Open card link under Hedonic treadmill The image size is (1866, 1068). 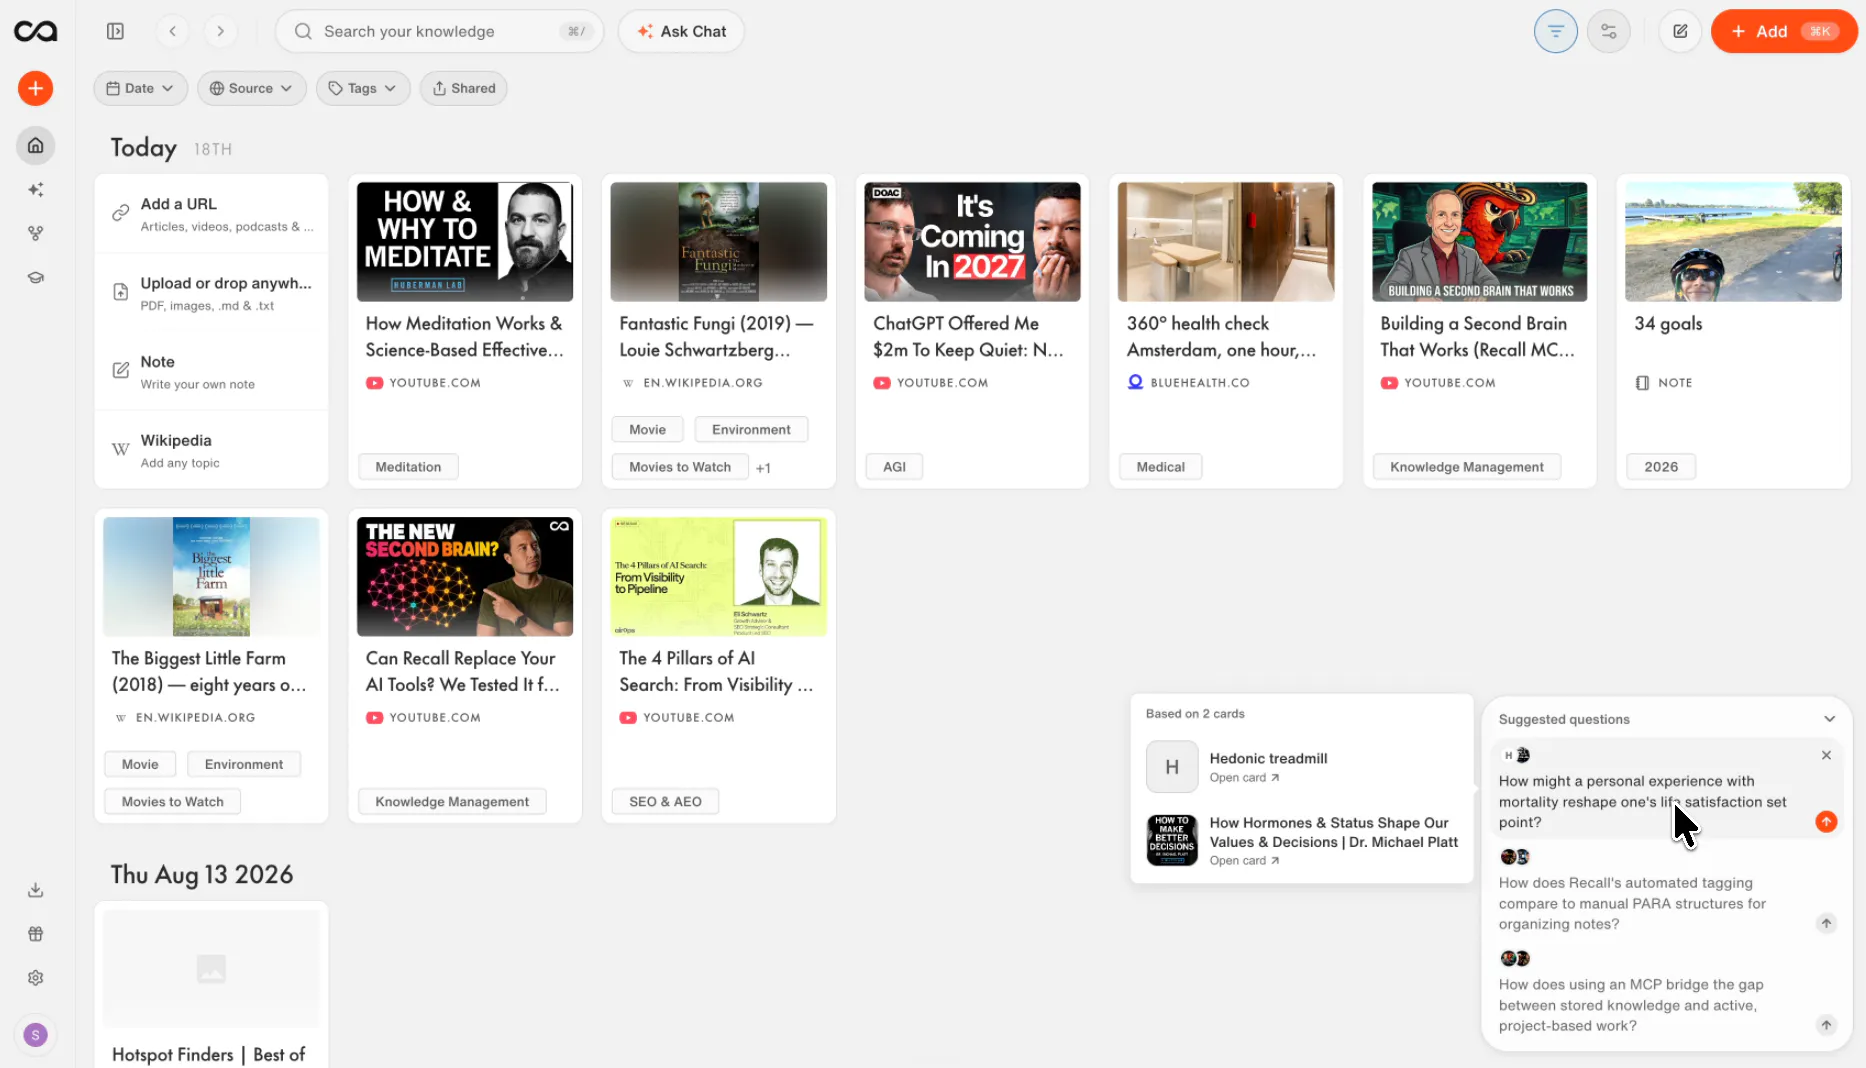point(1244,778)
